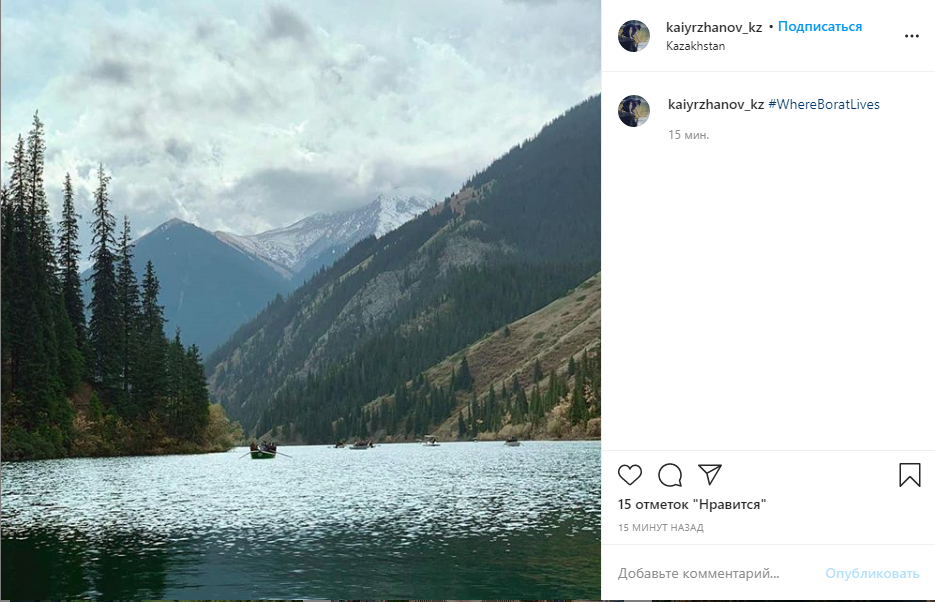View the 15 отметок "Нравится" likes list

click(x=692, y=505)
